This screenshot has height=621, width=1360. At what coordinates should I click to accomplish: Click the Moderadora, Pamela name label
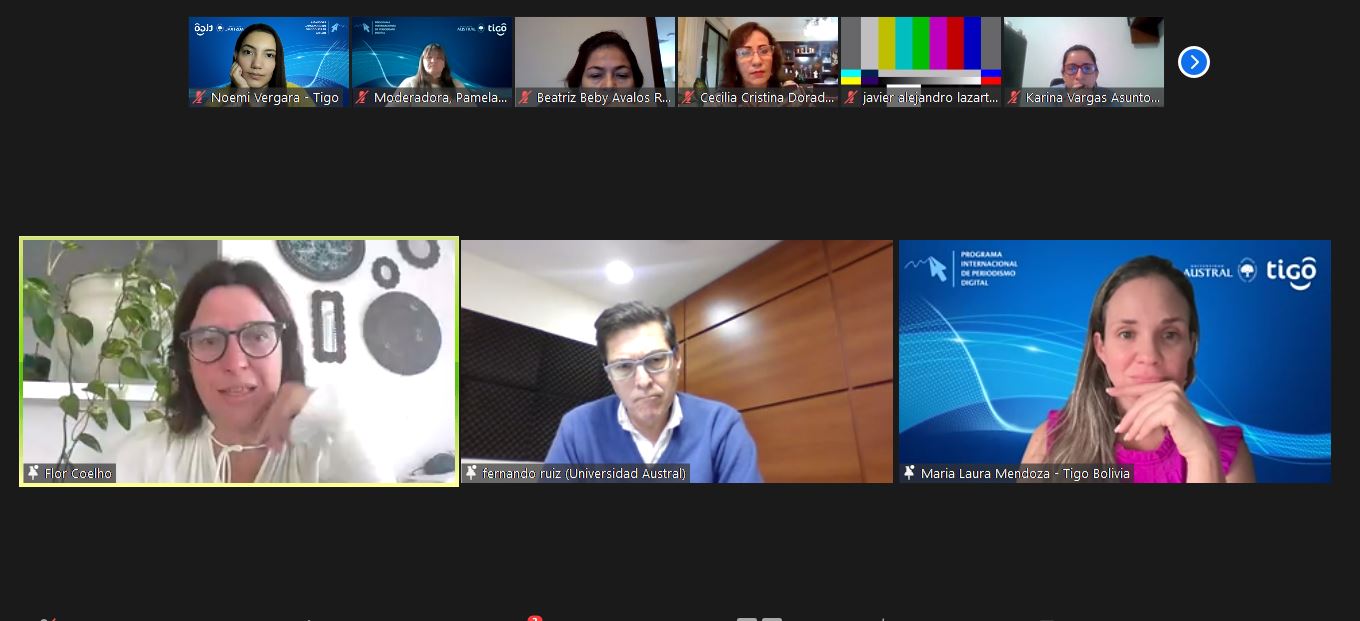pos(440,98)
